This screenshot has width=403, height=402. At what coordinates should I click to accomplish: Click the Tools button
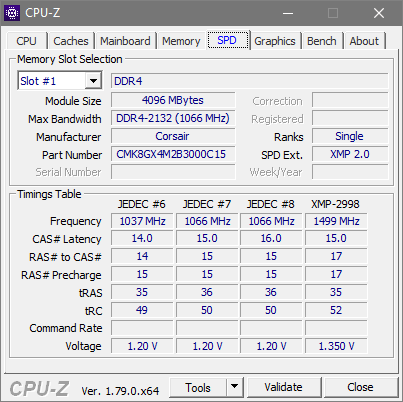(198, 387)
